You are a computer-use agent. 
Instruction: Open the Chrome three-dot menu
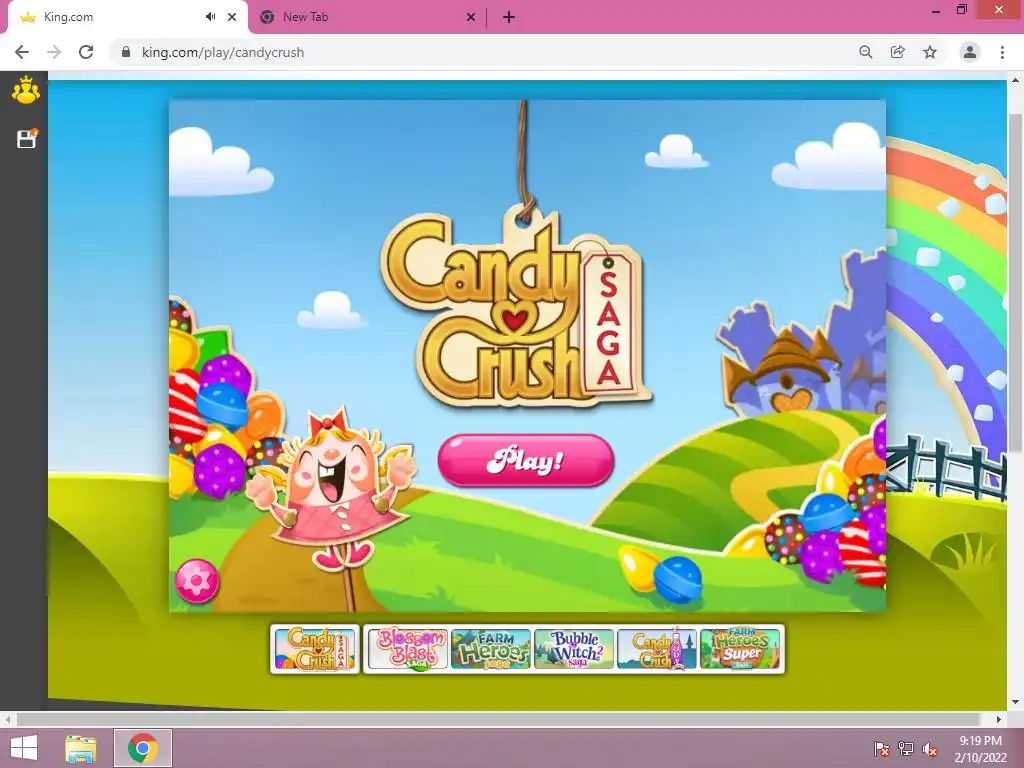point(1002,52)
